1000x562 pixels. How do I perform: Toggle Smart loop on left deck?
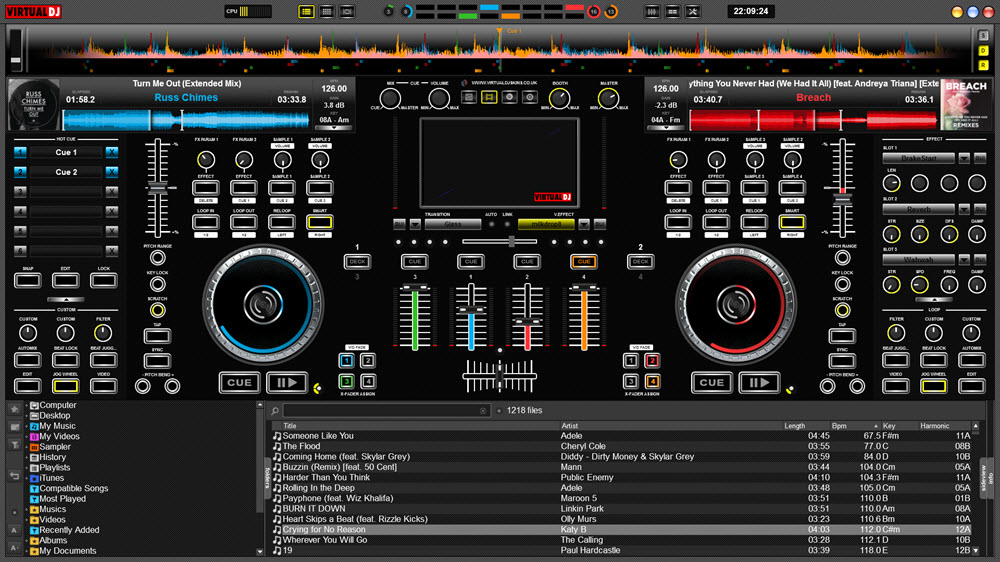click(320, 222)
